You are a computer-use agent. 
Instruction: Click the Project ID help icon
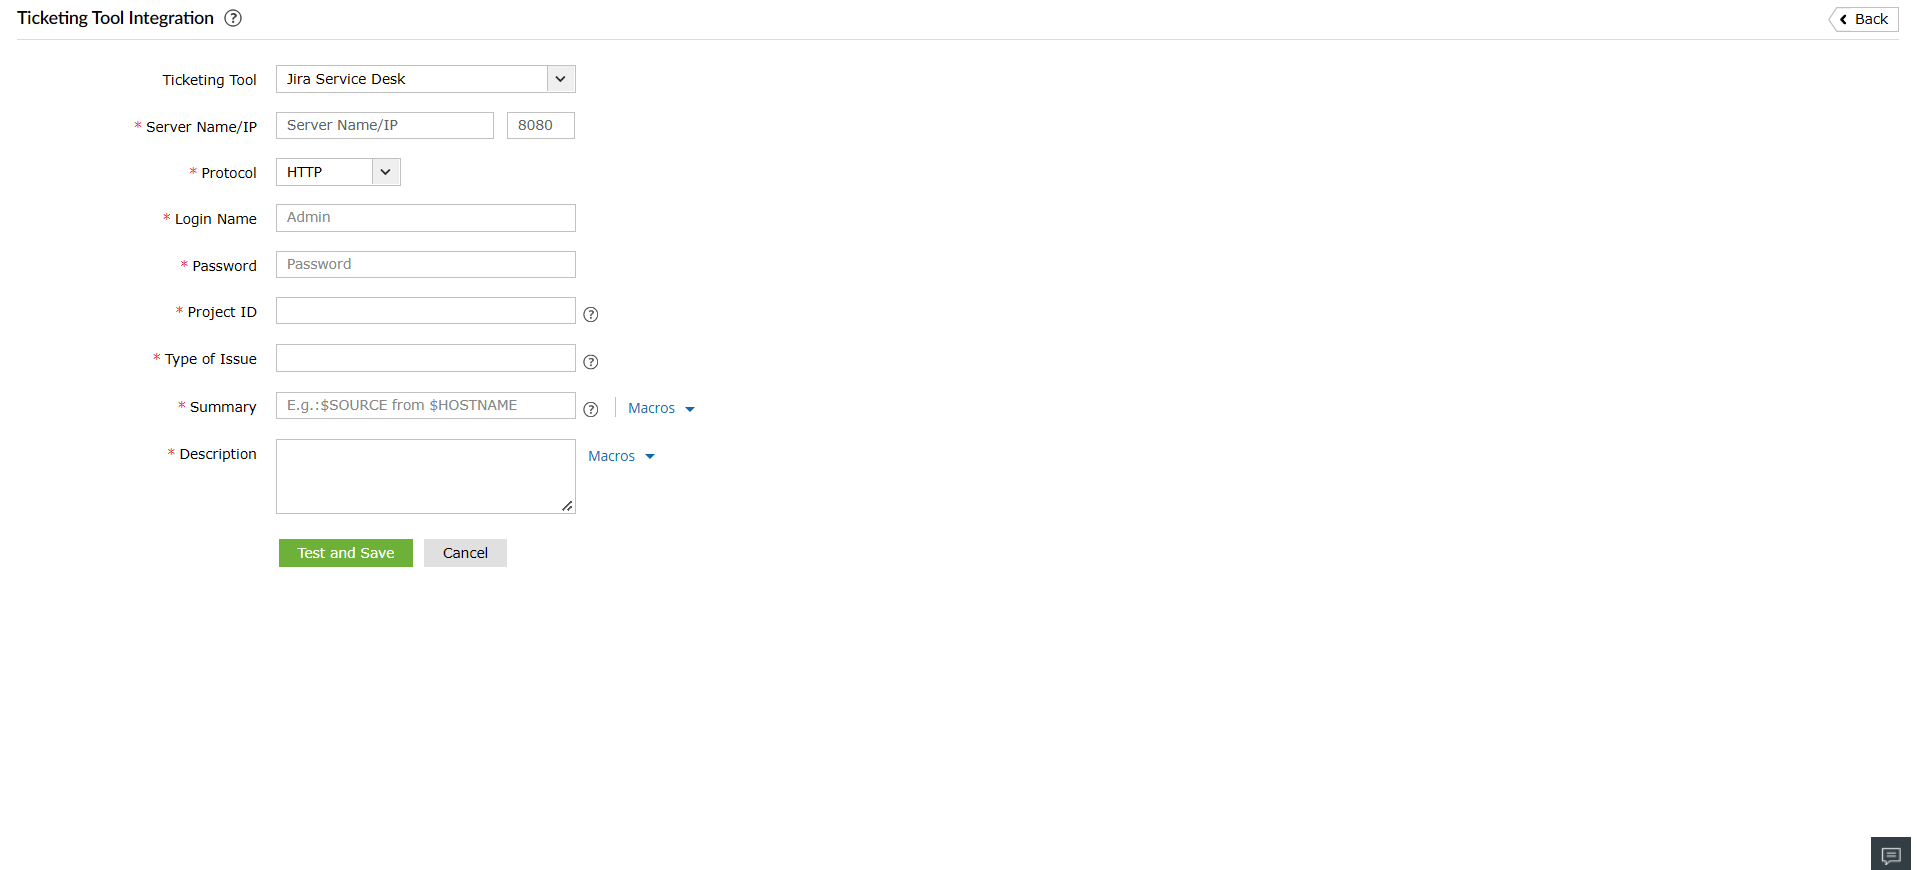pyautogui.click(x=591, y=314)
